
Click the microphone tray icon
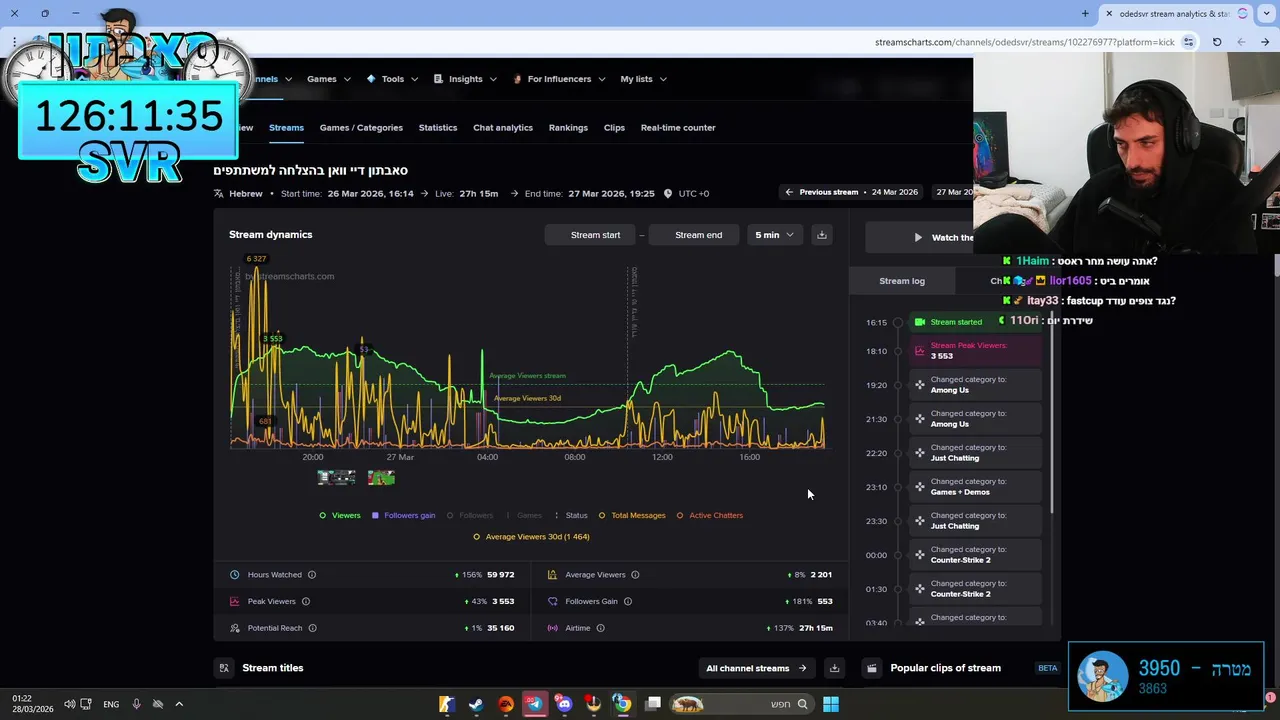[136, 704]
